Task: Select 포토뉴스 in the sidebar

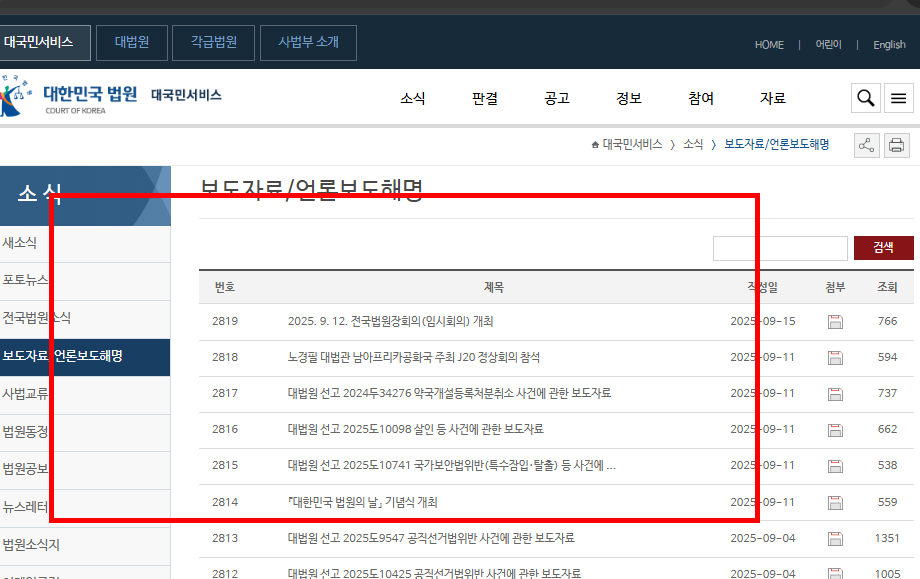Action: click(x=25, y=280)
